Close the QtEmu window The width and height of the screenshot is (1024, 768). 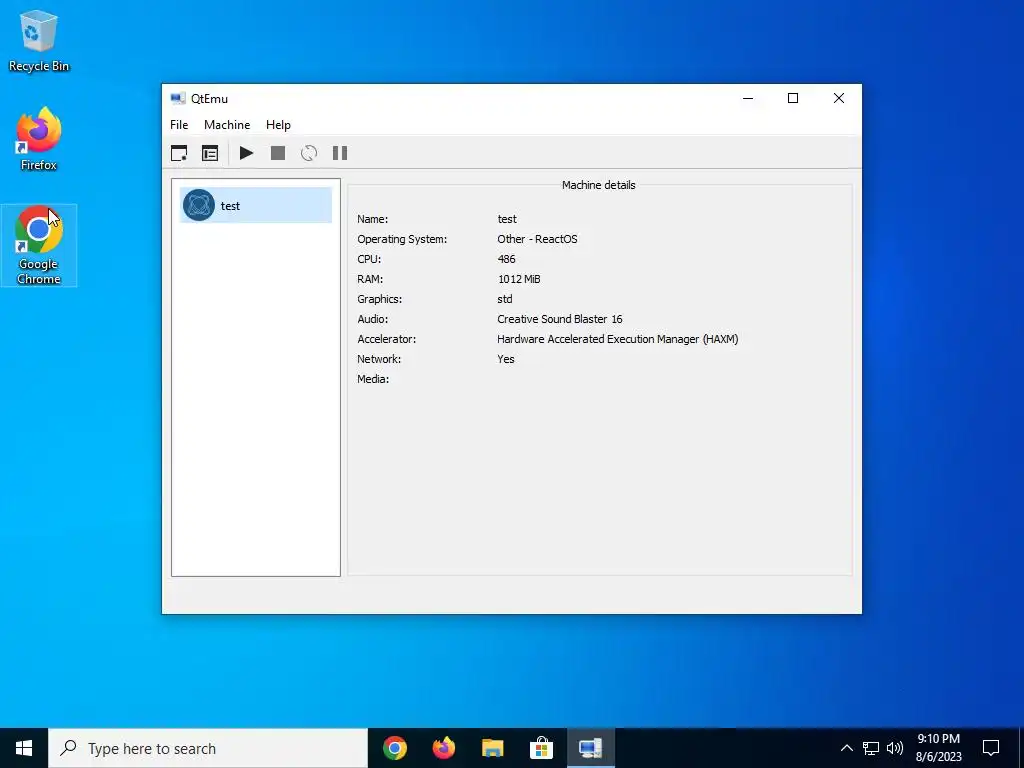point(839,99)
